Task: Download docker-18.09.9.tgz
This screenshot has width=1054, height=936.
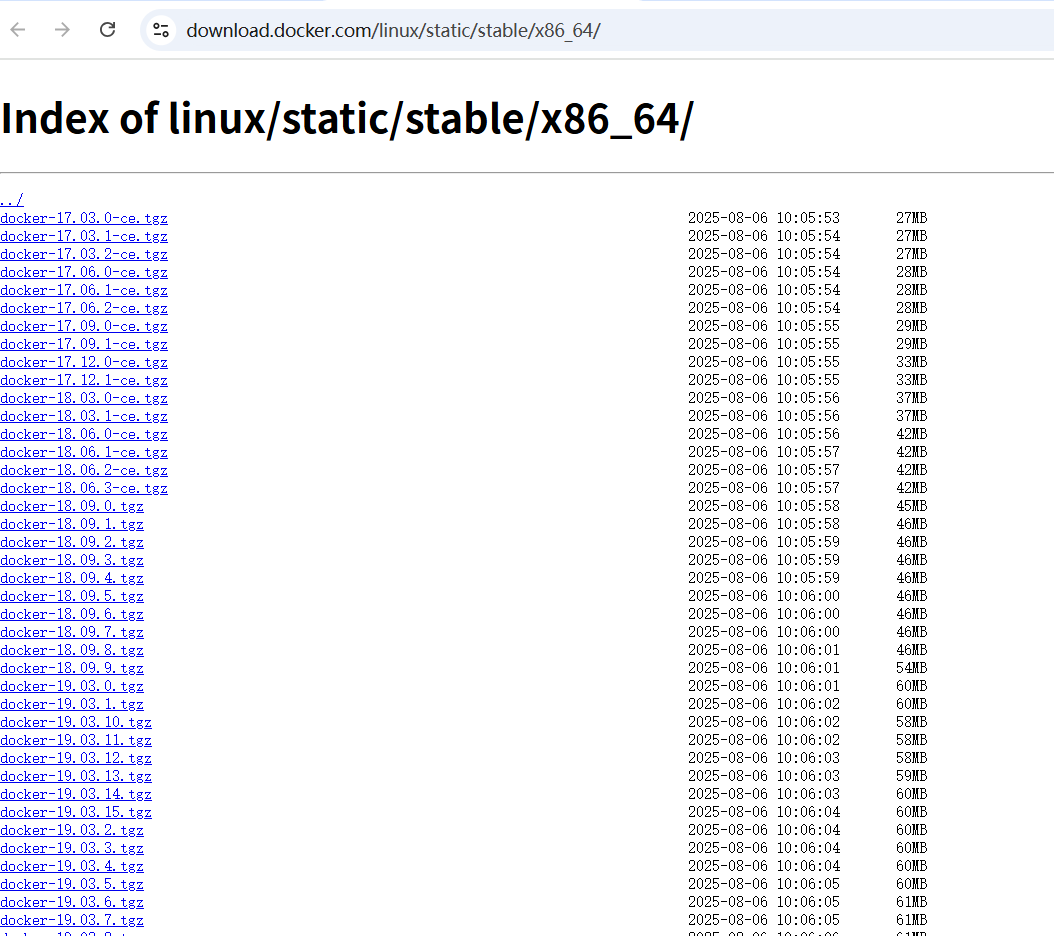Action: pyautogui.click(x=72, y=668)
